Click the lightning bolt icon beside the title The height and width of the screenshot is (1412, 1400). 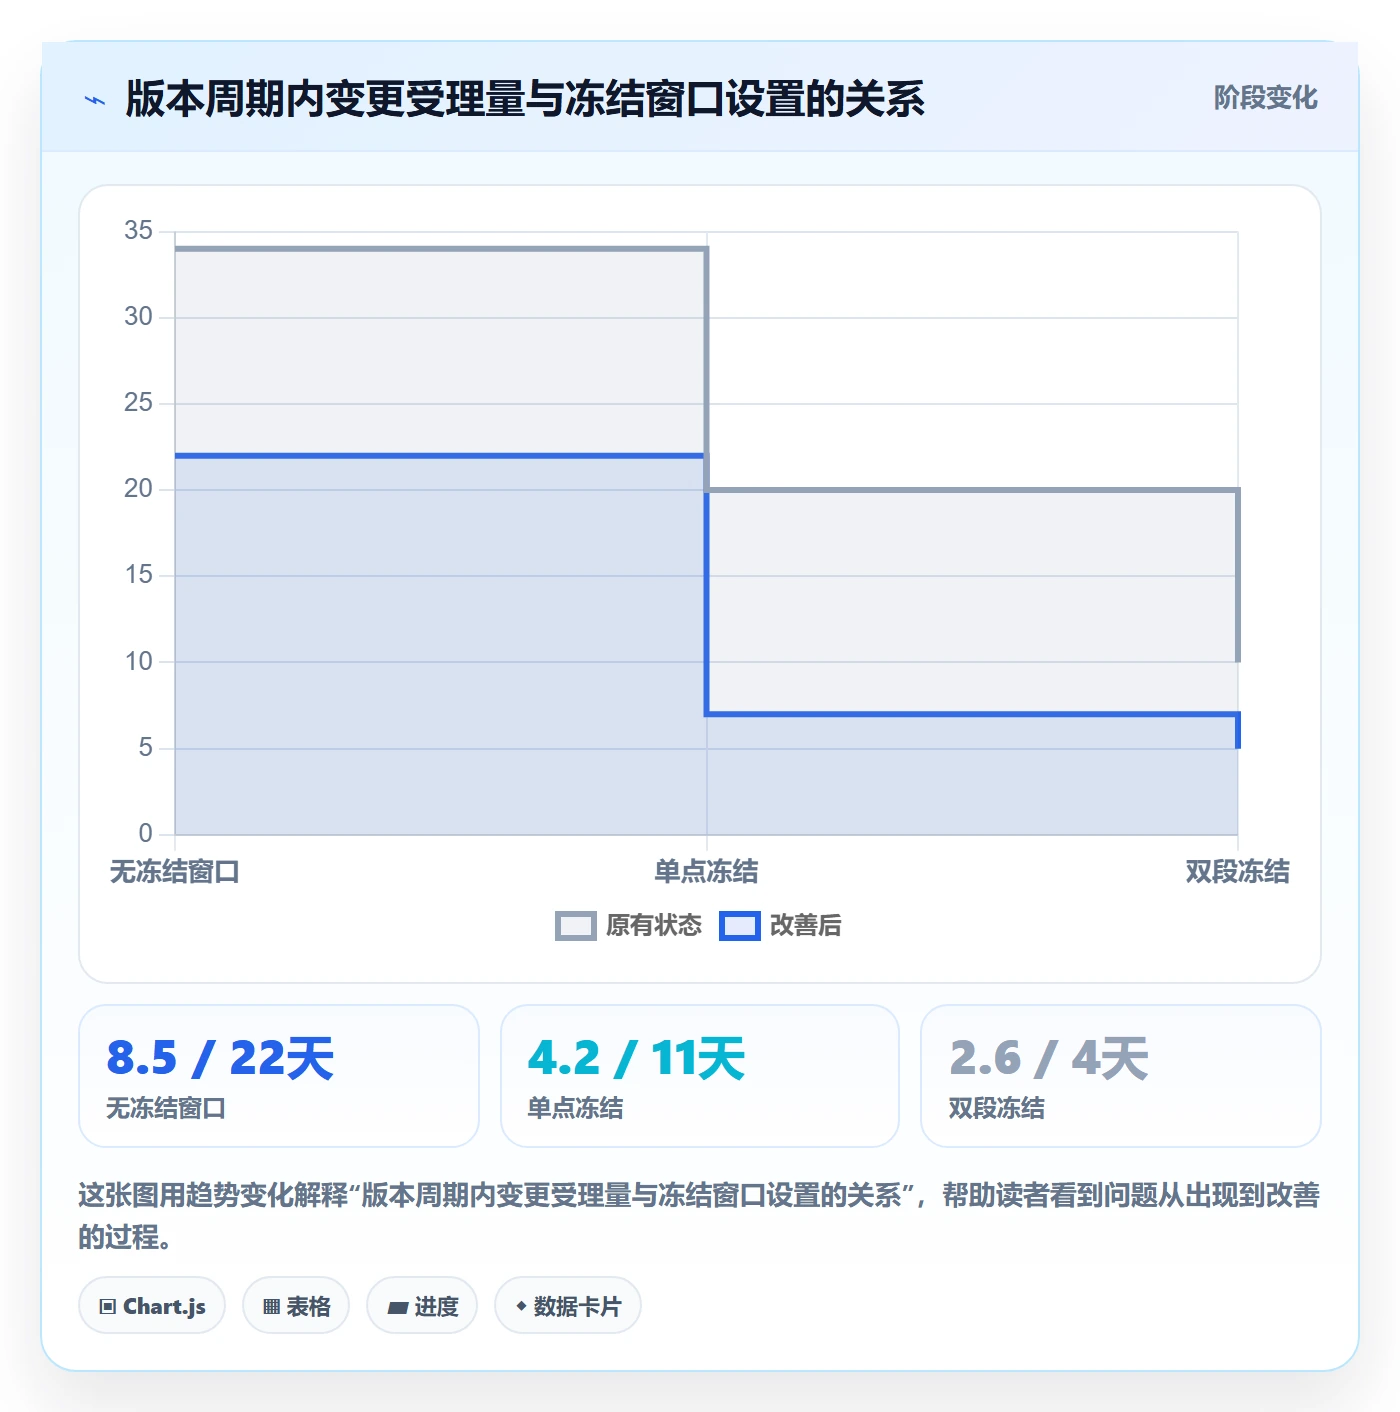tap(95, 100)
